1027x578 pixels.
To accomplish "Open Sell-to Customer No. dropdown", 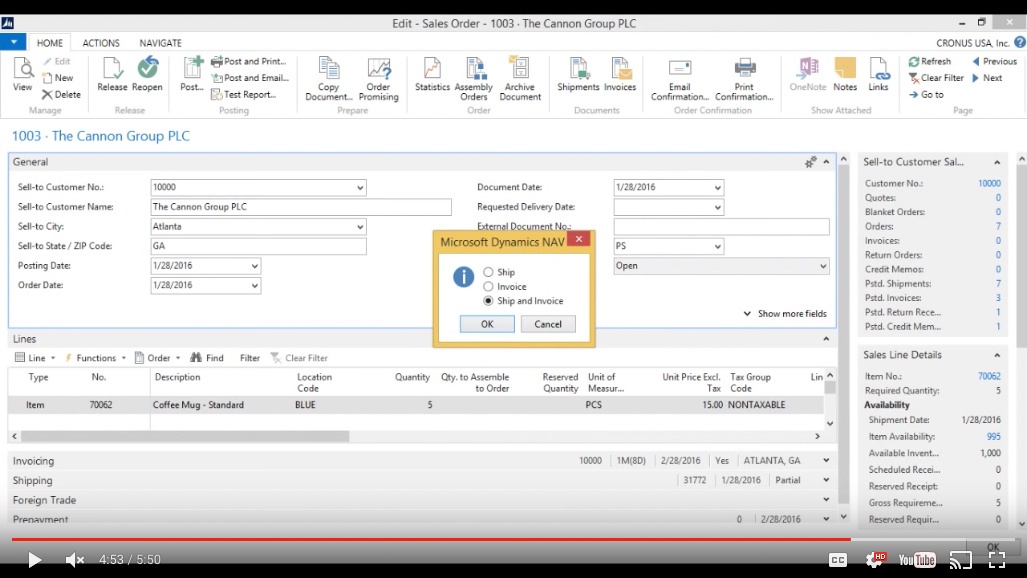I will pyautogui.click(x=360, y=187).
